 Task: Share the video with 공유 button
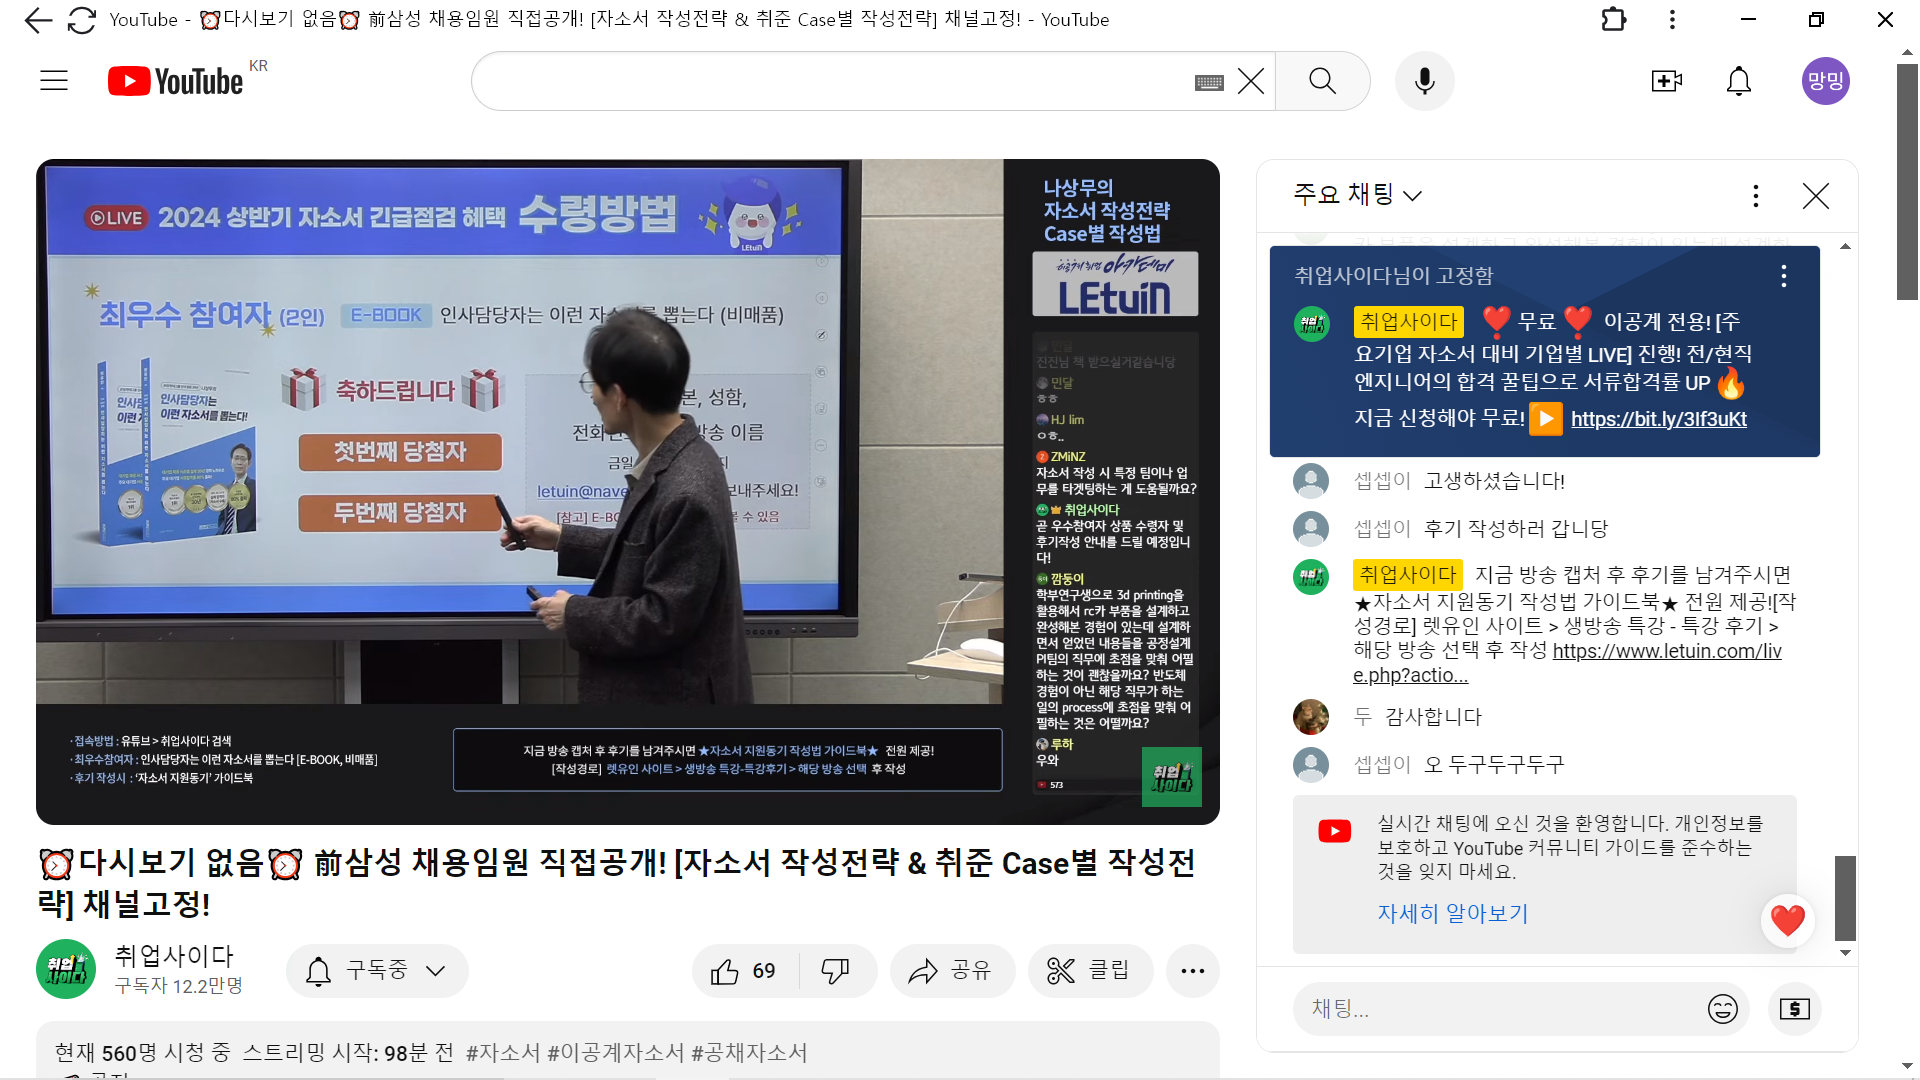point(951,971)
